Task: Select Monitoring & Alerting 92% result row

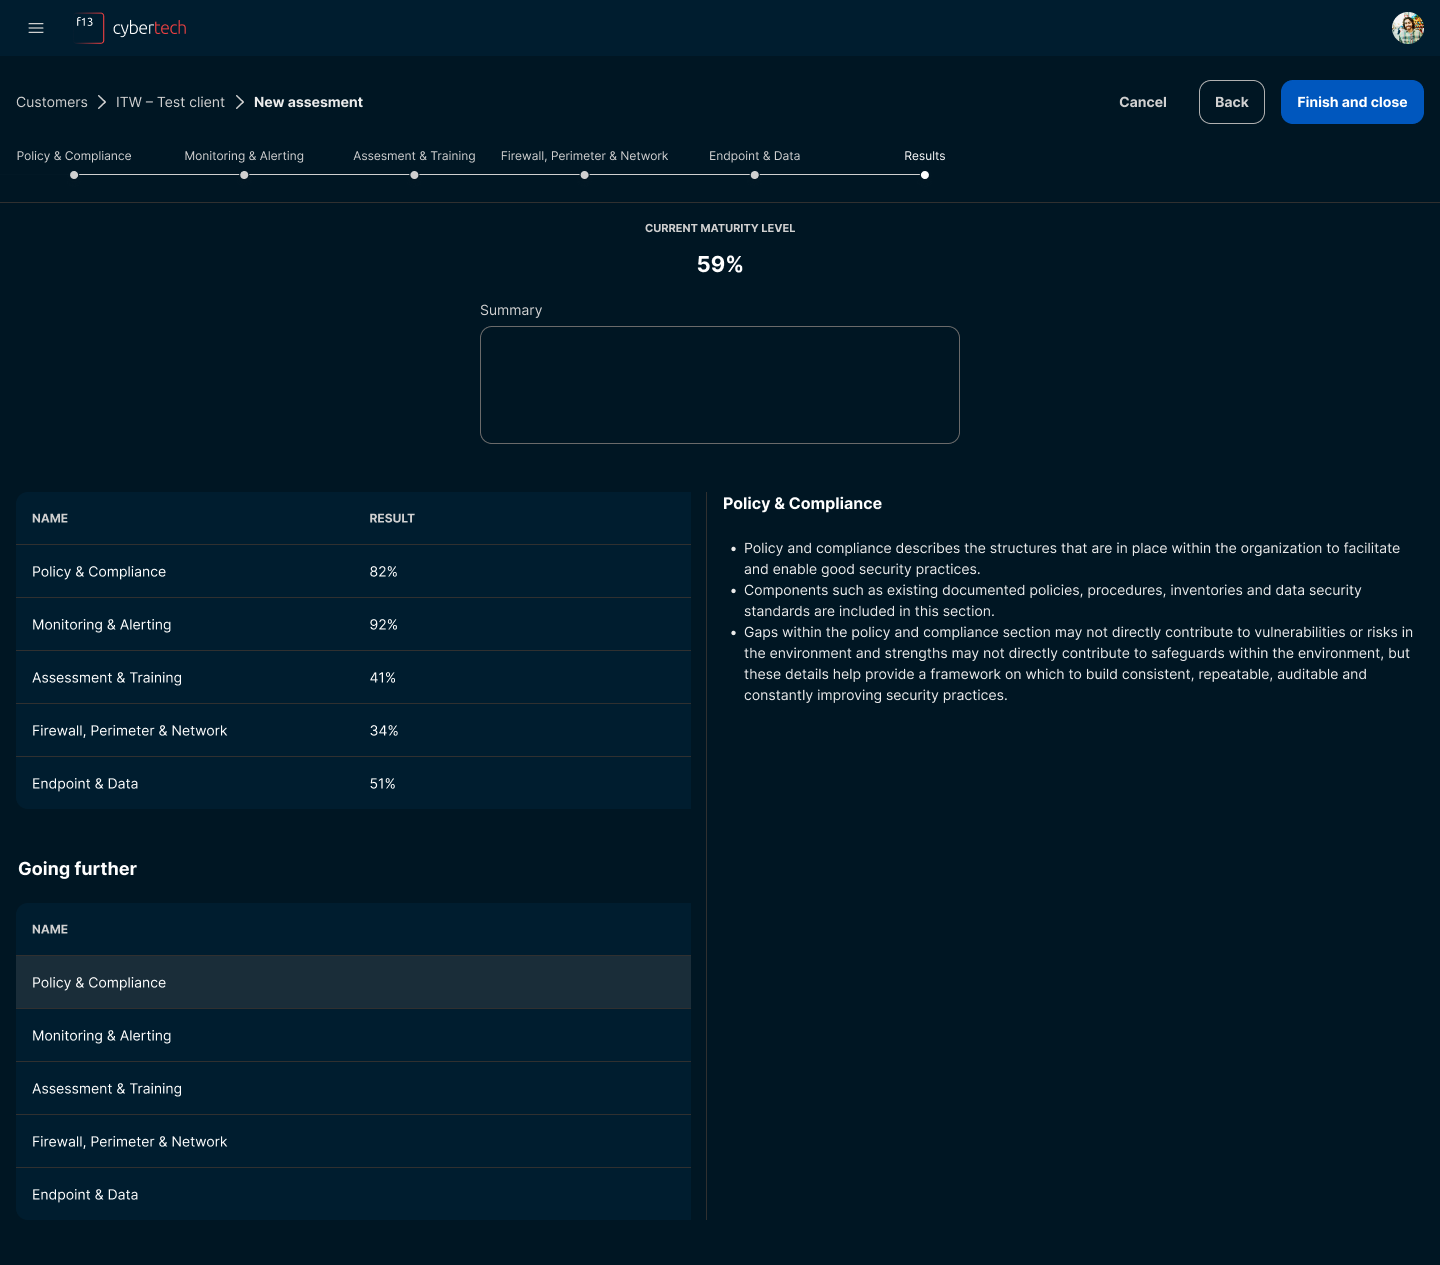Action: point(353,625)
